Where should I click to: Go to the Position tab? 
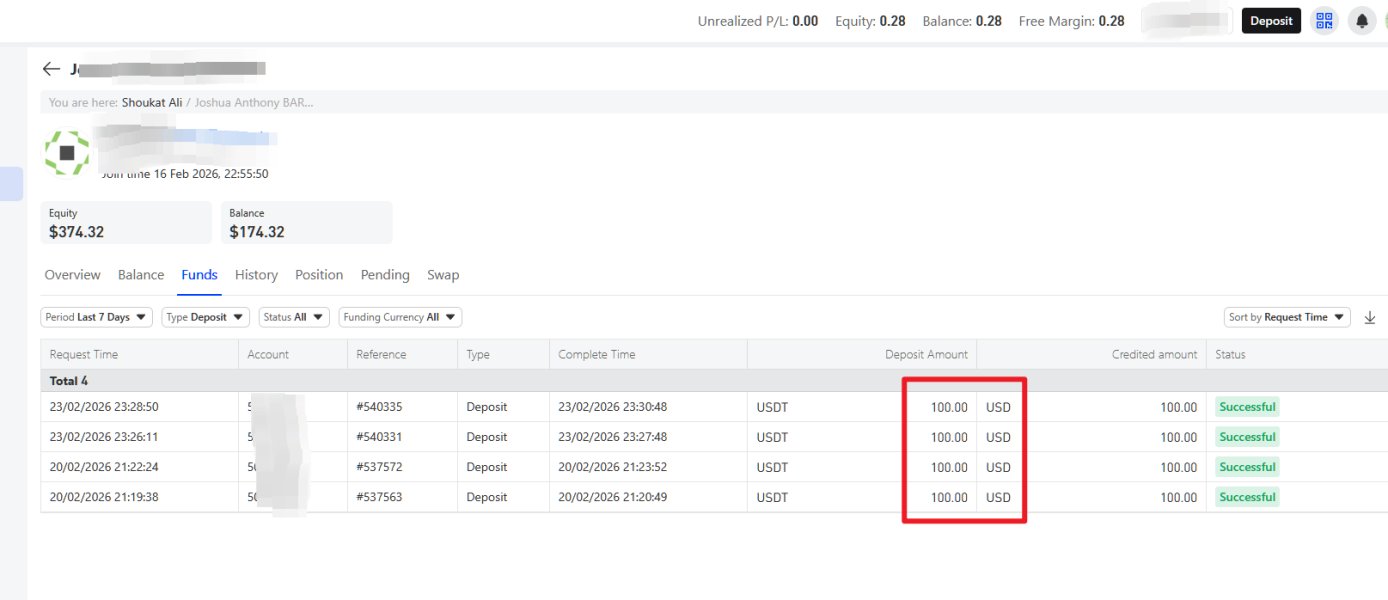319,275
